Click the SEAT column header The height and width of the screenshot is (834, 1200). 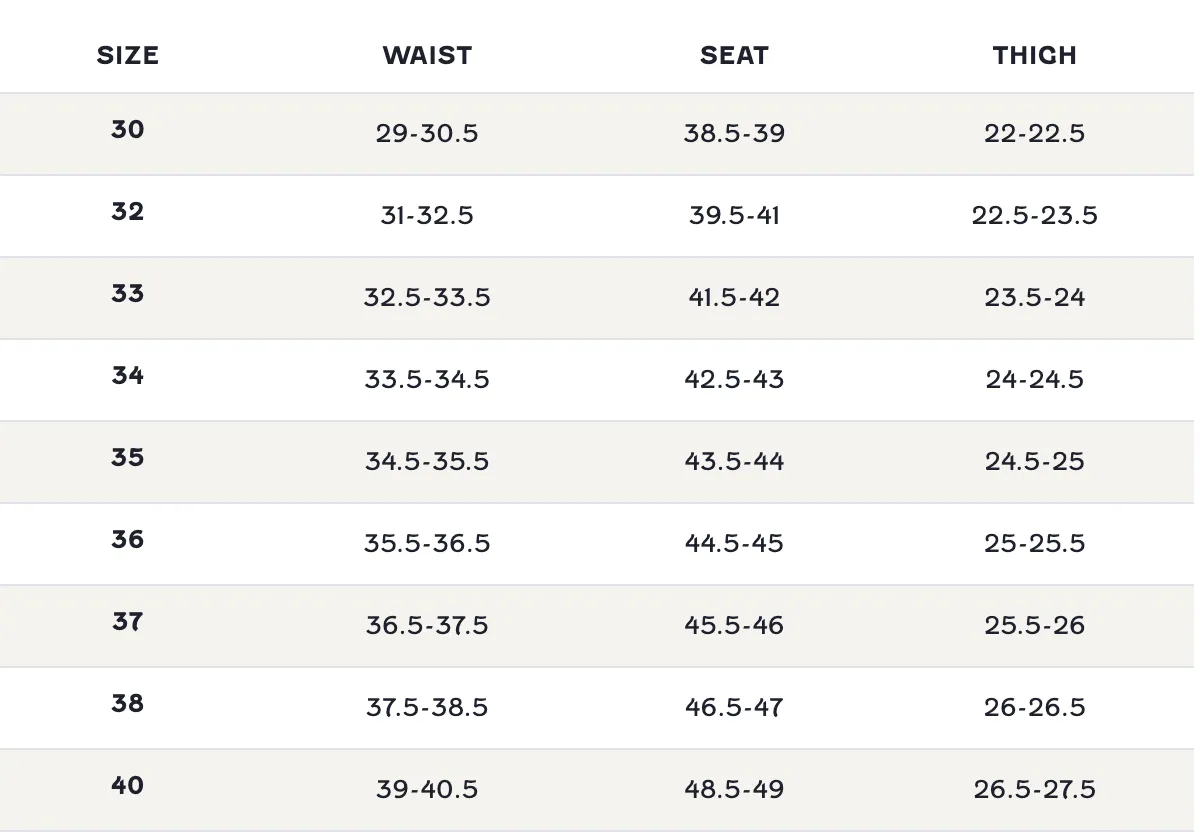pyautogui.click(x=734, y=55)
